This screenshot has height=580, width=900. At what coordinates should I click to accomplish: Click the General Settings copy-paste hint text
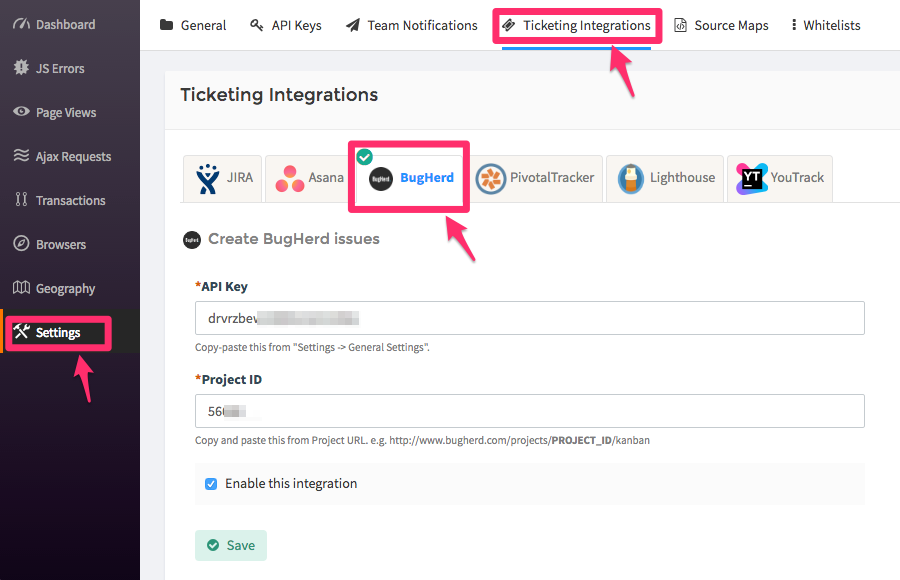[x=312, y=347]
